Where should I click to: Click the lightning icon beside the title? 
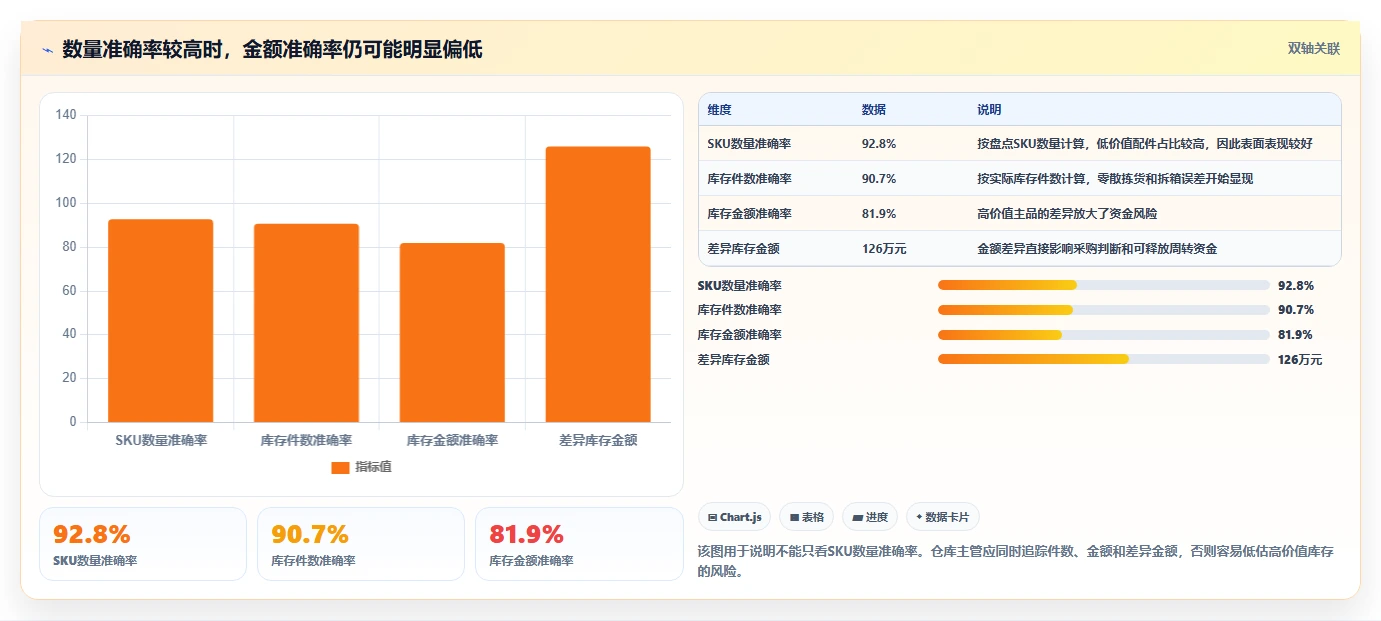[48, 50]
